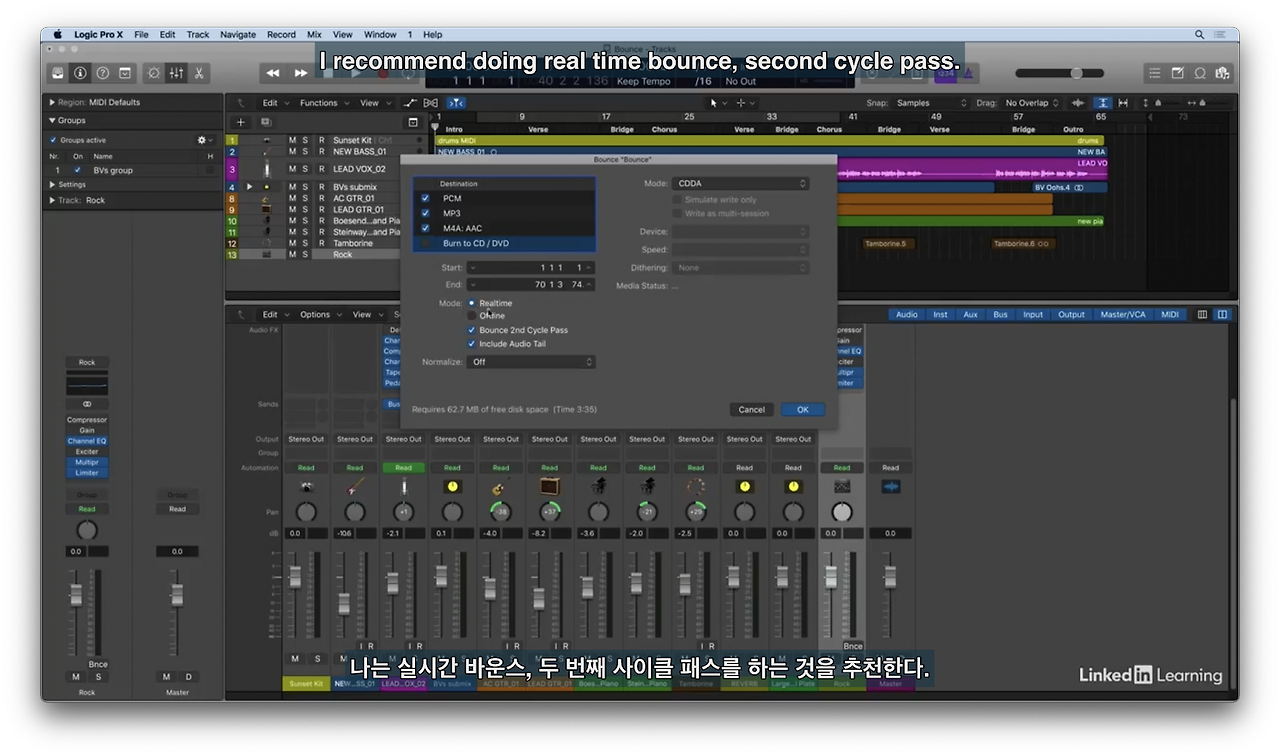Select Offline bounce mode

(472, 316)
